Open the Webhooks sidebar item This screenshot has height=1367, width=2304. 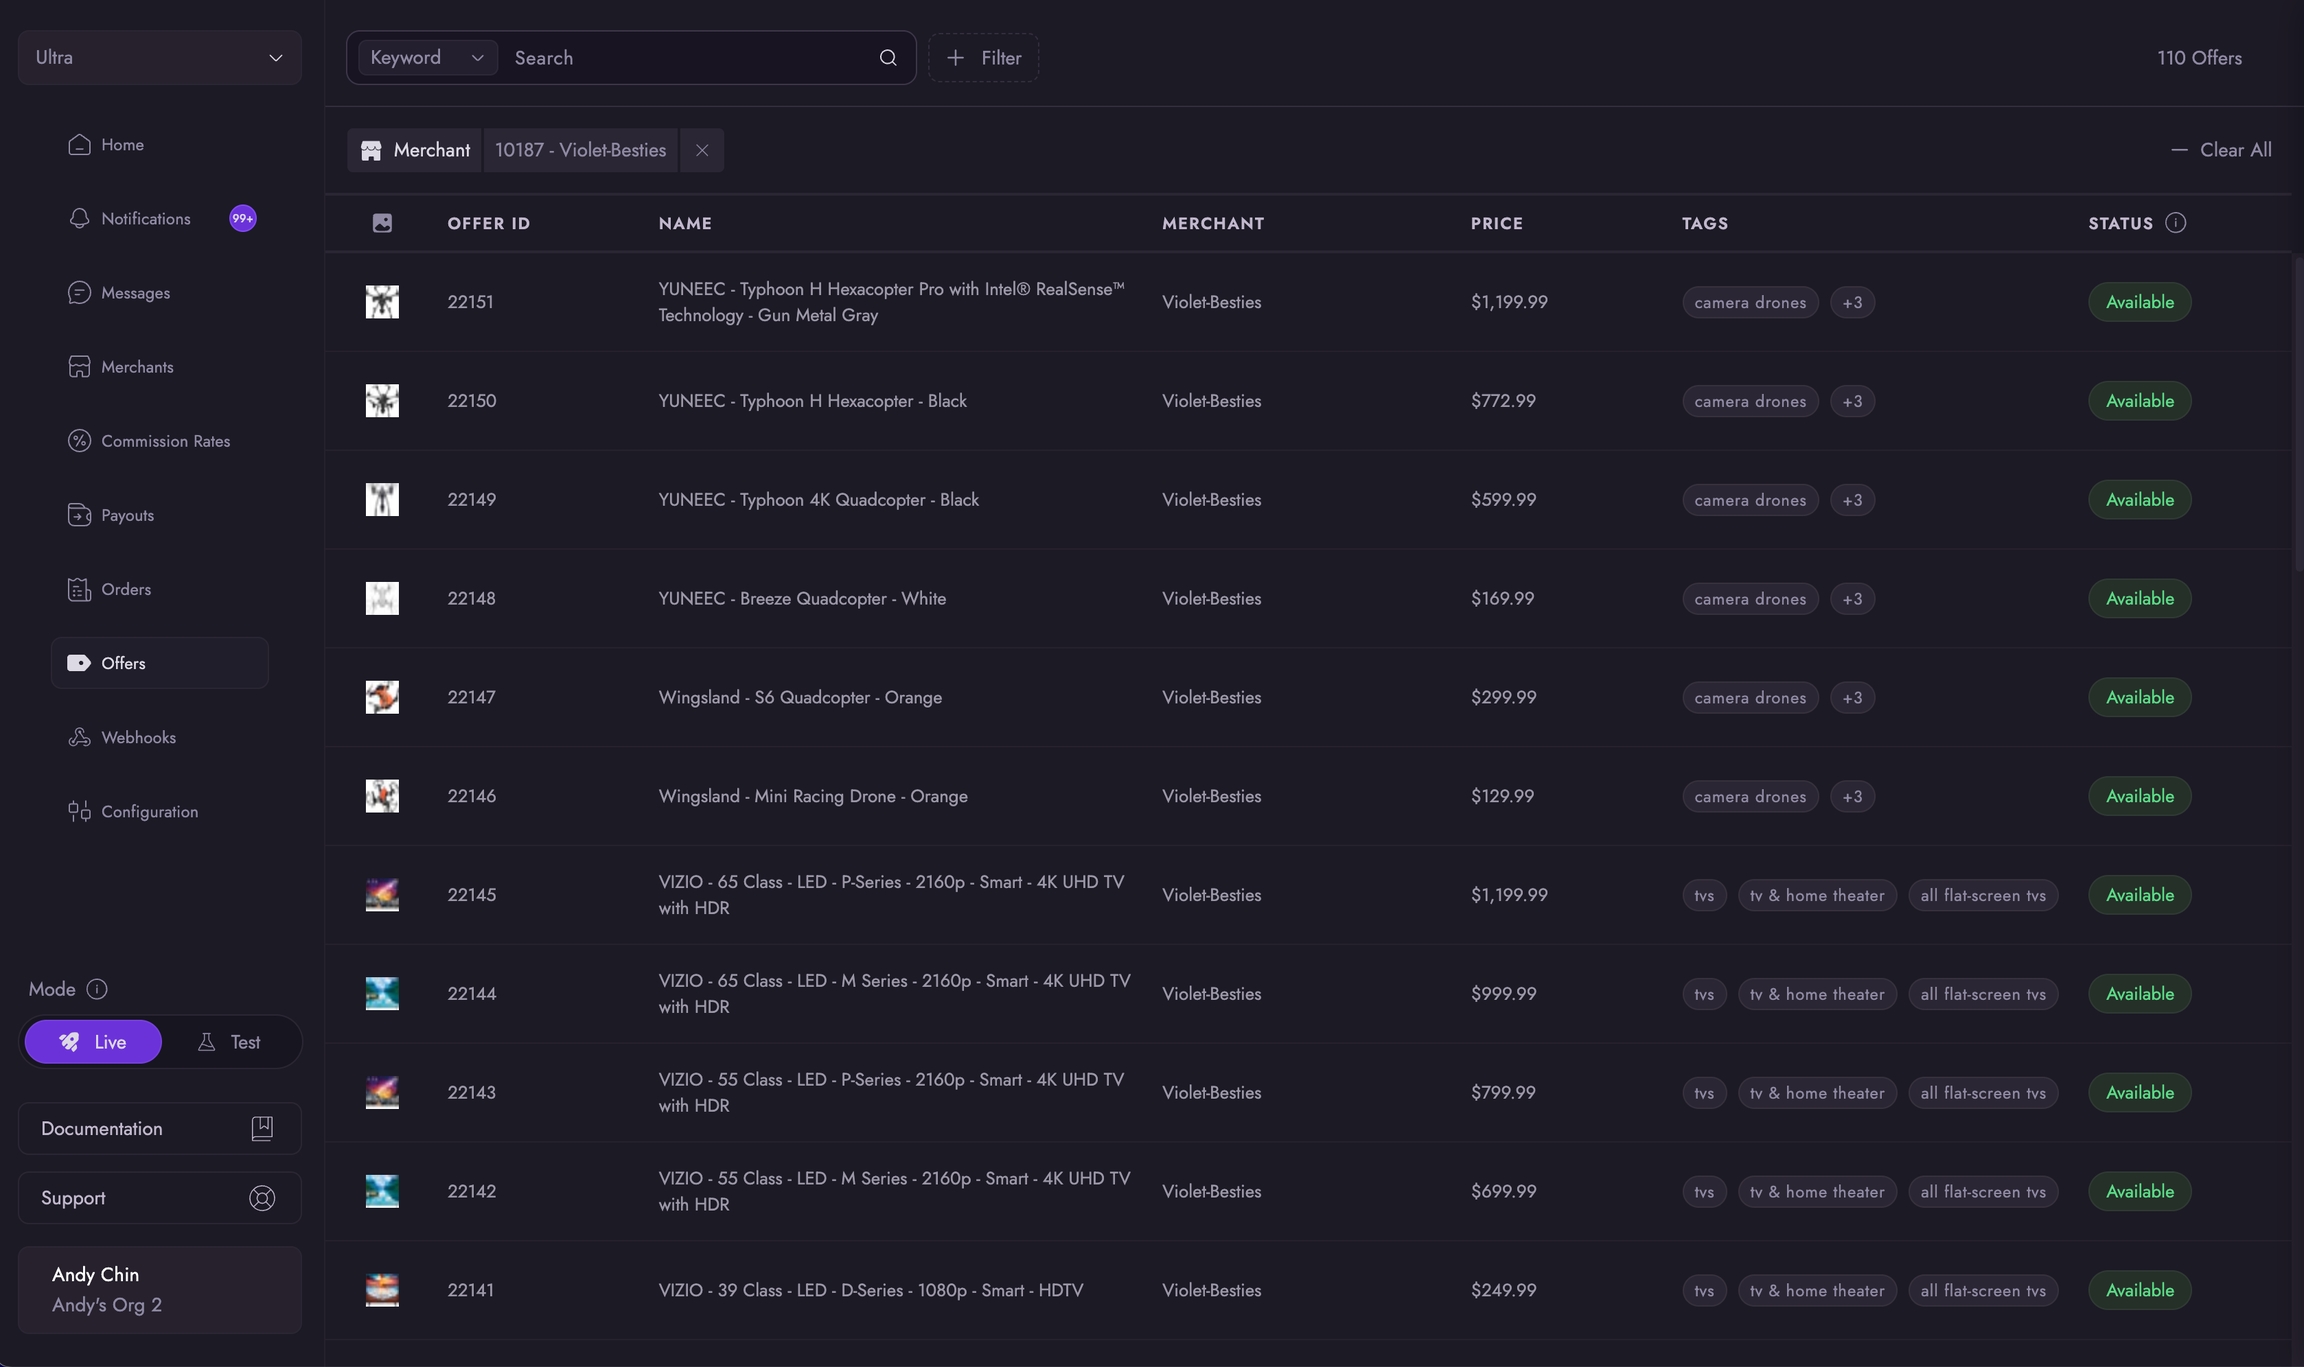[138, 737]
